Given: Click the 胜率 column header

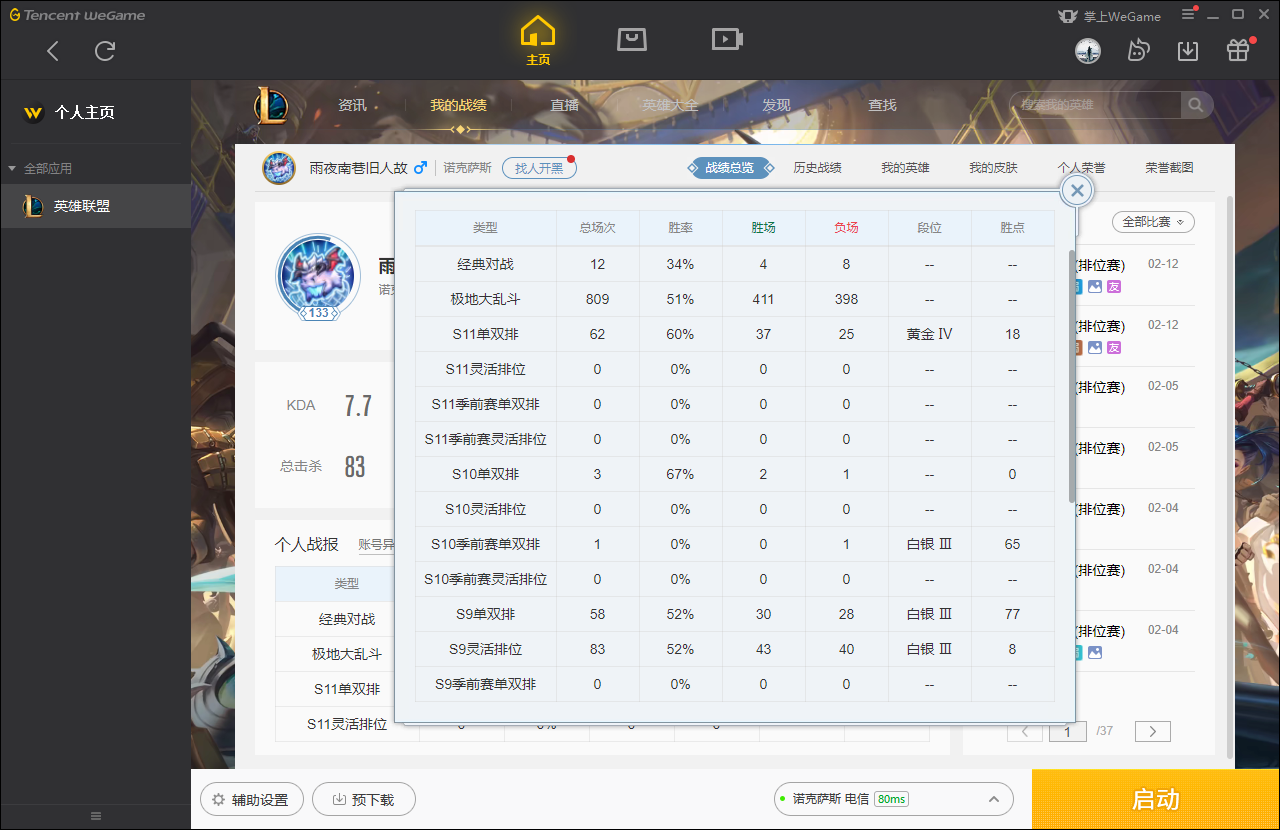Looking at the screenshot, I should tap(680, 228).
